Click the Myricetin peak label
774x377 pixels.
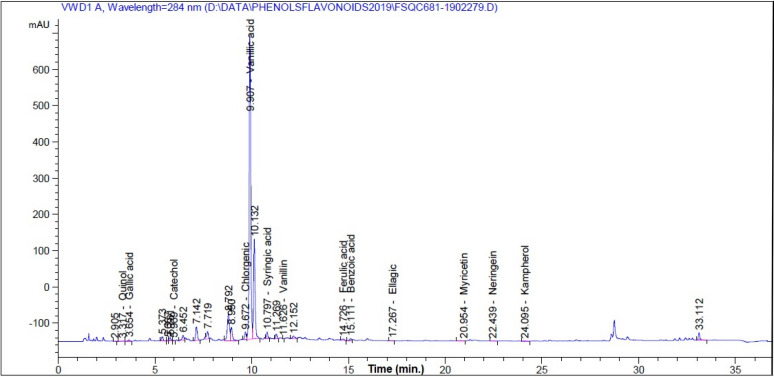coord(464,274)
